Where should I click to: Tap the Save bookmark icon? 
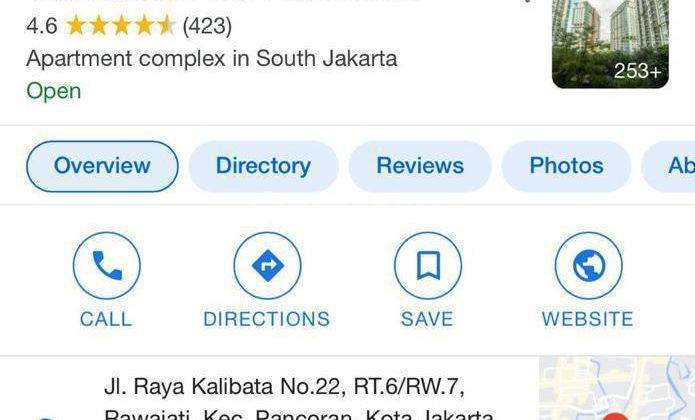click(x=428, y=266)
